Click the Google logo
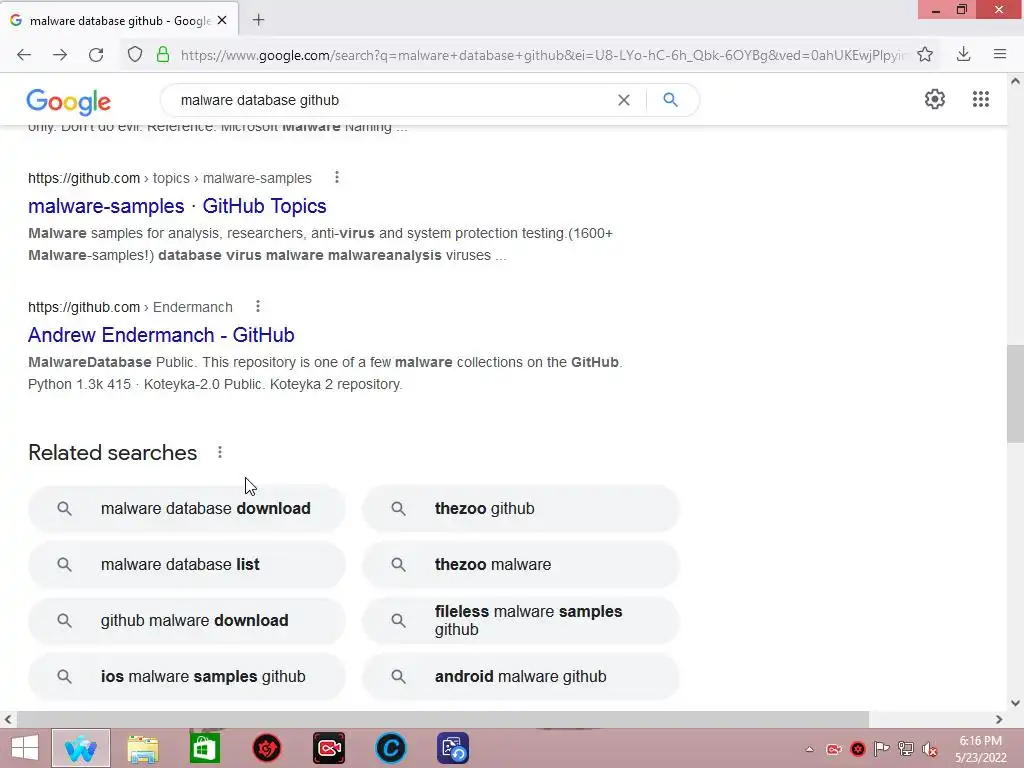 [69, 101]
